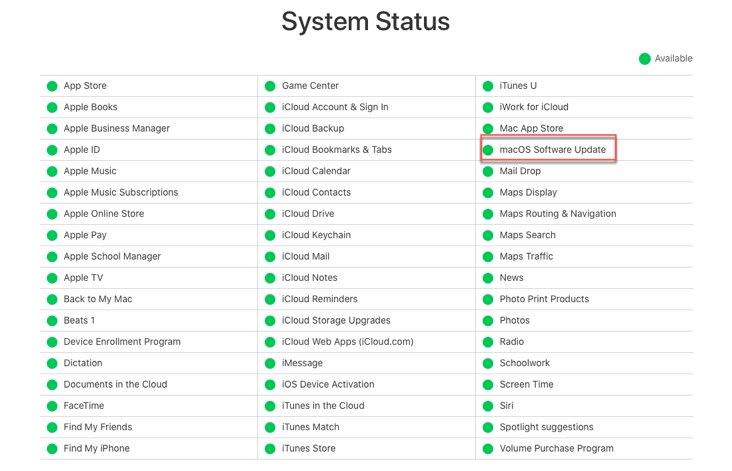Click the green dot next to iCloud Mail

(270, 257)
